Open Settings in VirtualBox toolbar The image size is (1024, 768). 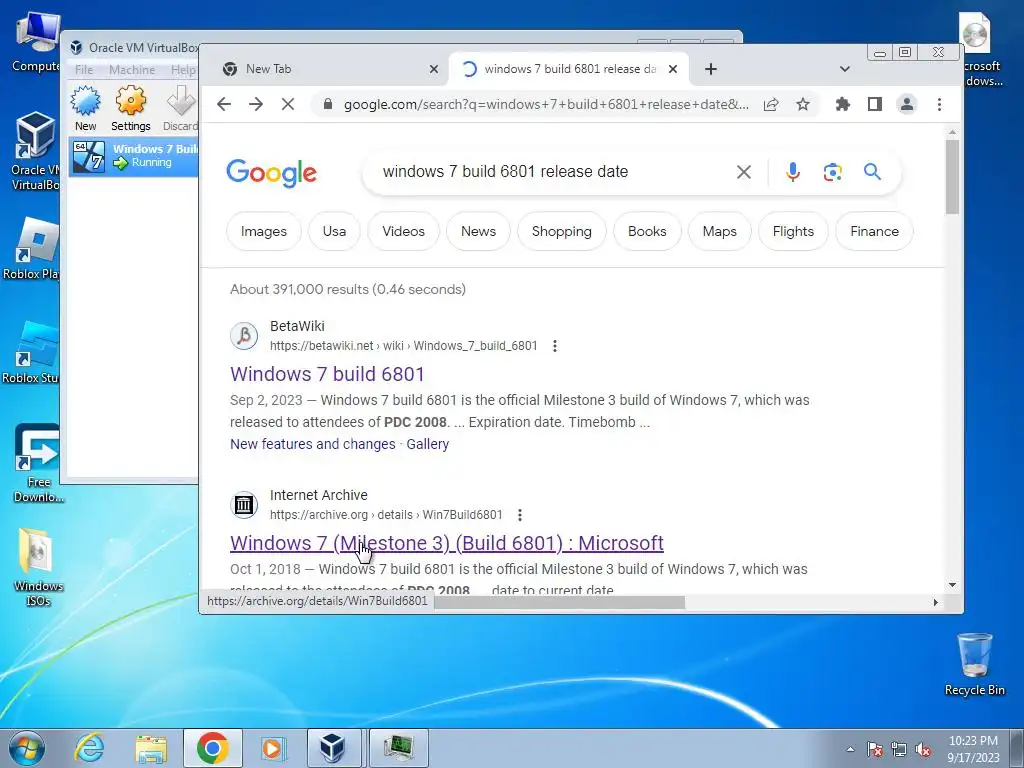coord(131,109)
